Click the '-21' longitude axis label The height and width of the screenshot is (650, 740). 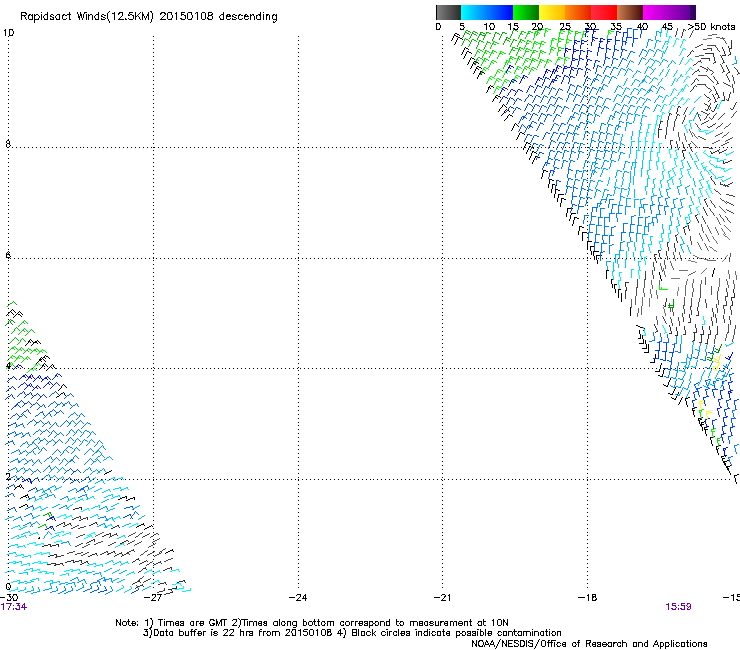[442, 597]
